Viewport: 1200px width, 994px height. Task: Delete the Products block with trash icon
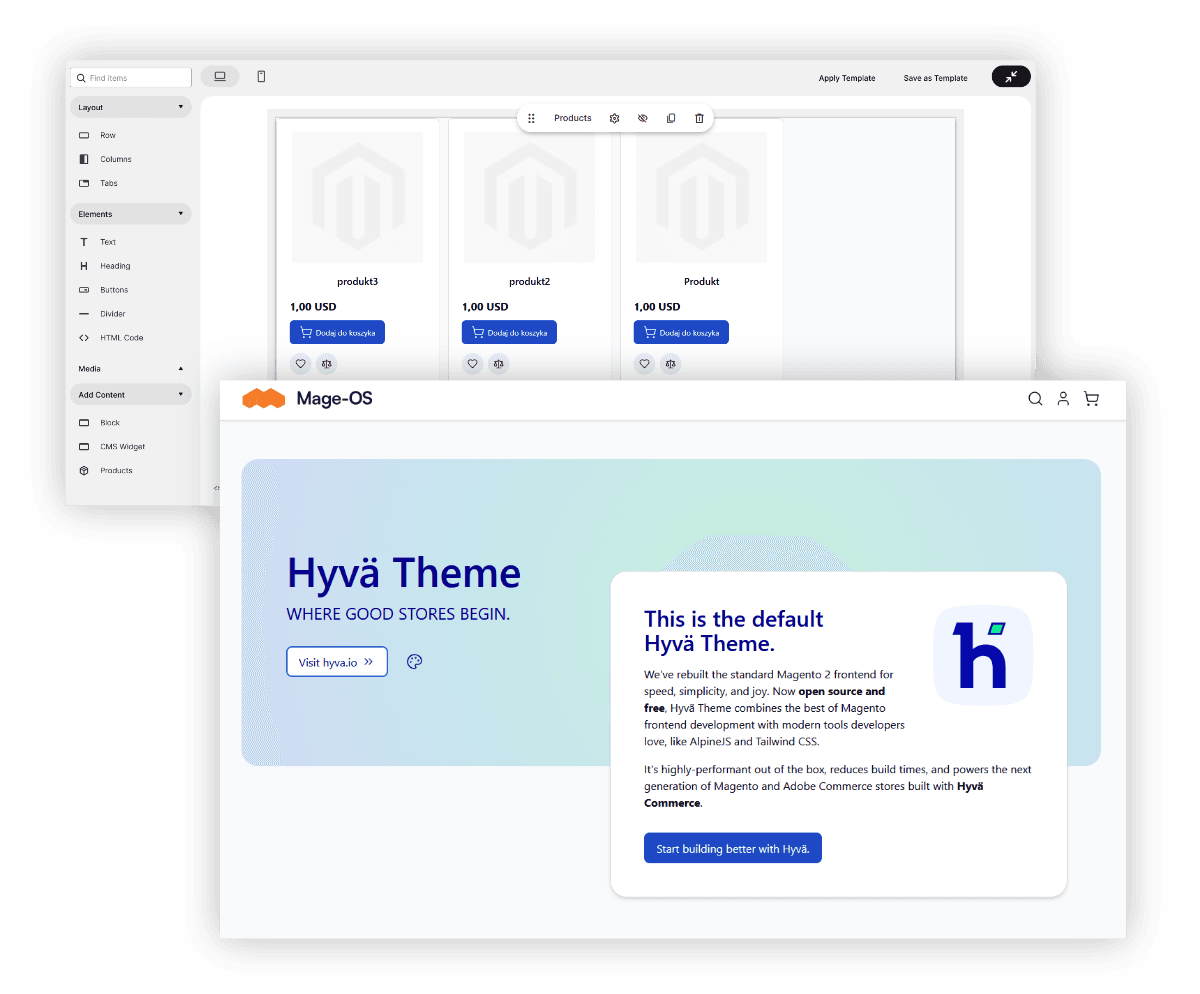(x=699, y=118)
